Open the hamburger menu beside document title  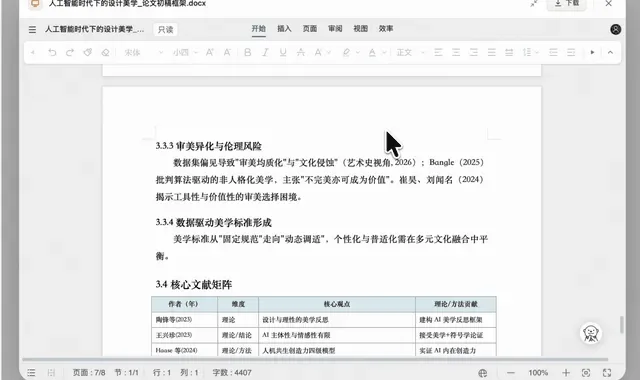[x=32, y=29]
